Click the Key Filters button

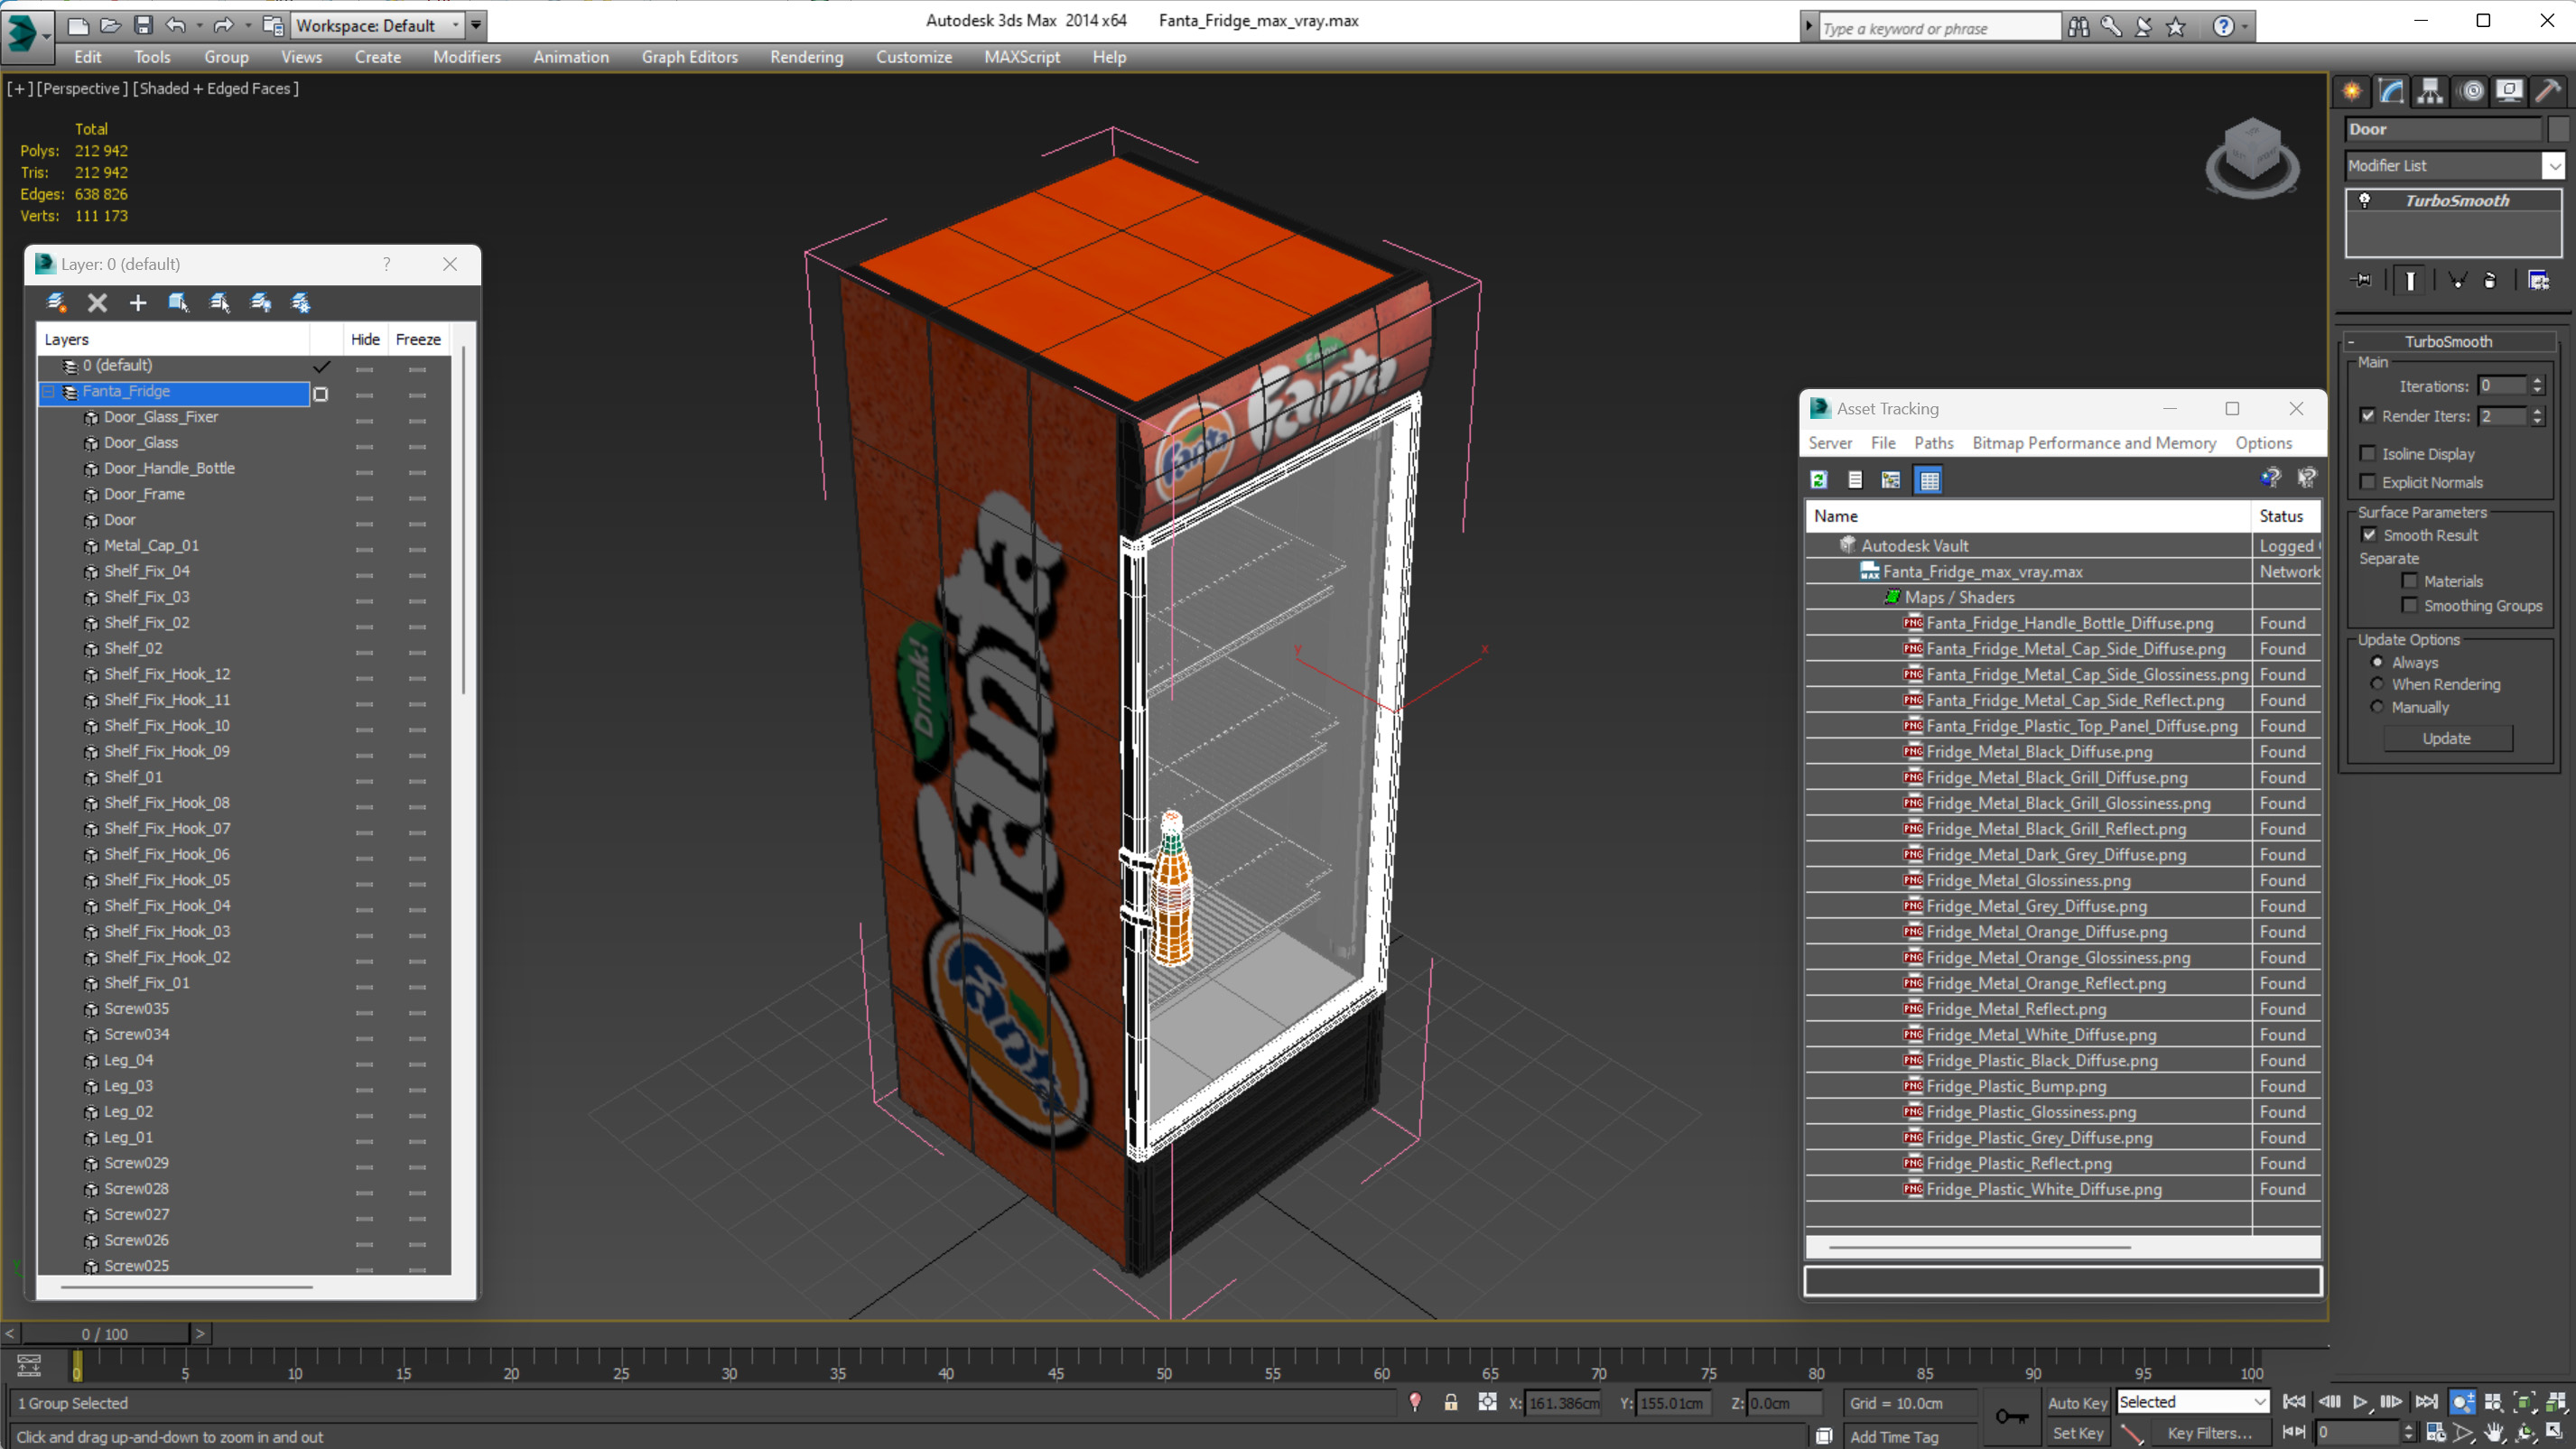[2209, 1433]
